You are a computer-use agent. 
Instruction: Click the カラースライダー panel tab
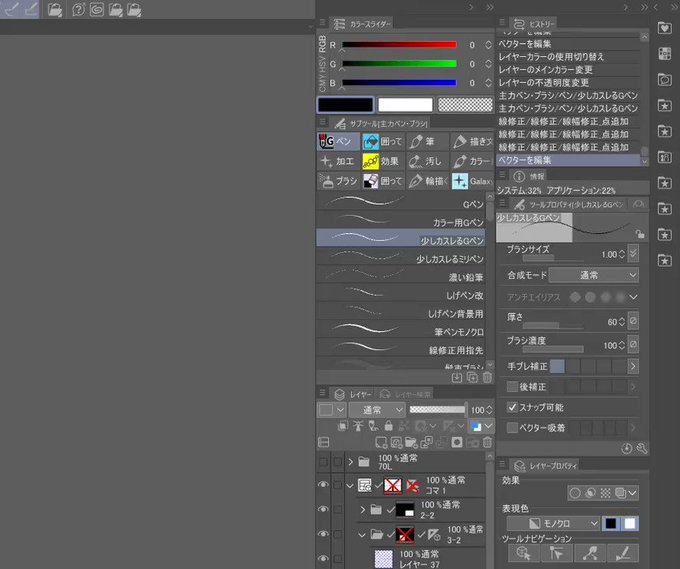click(363, 24)
